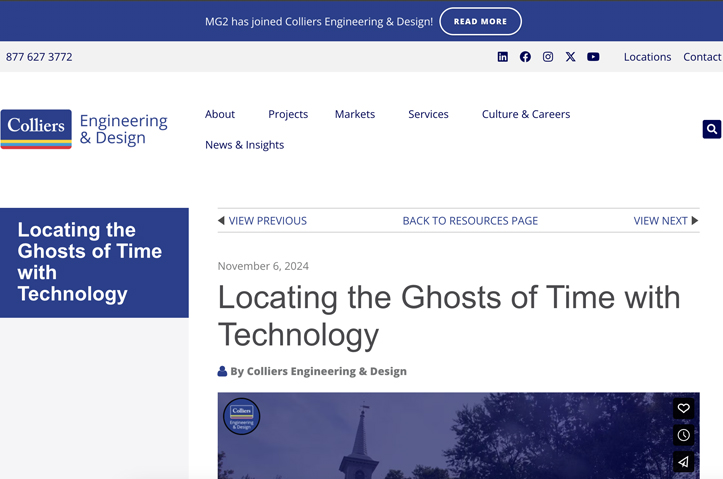Click BACK TO RESOURCES PAGE link
723x479 pixels.
tap(470, 221)
